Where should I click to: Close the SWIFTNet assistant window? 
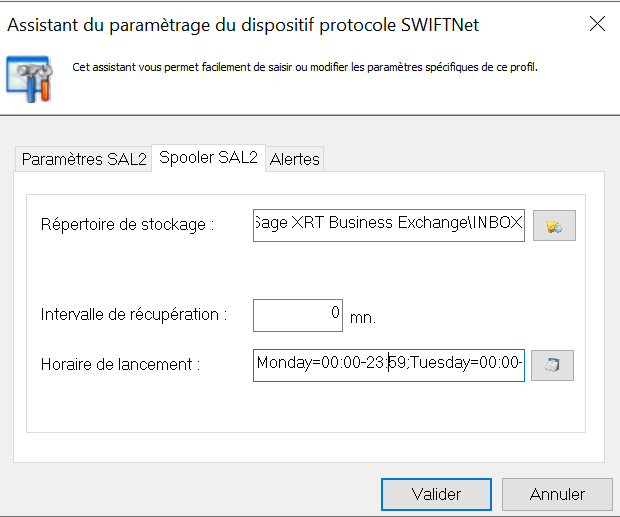597,24
